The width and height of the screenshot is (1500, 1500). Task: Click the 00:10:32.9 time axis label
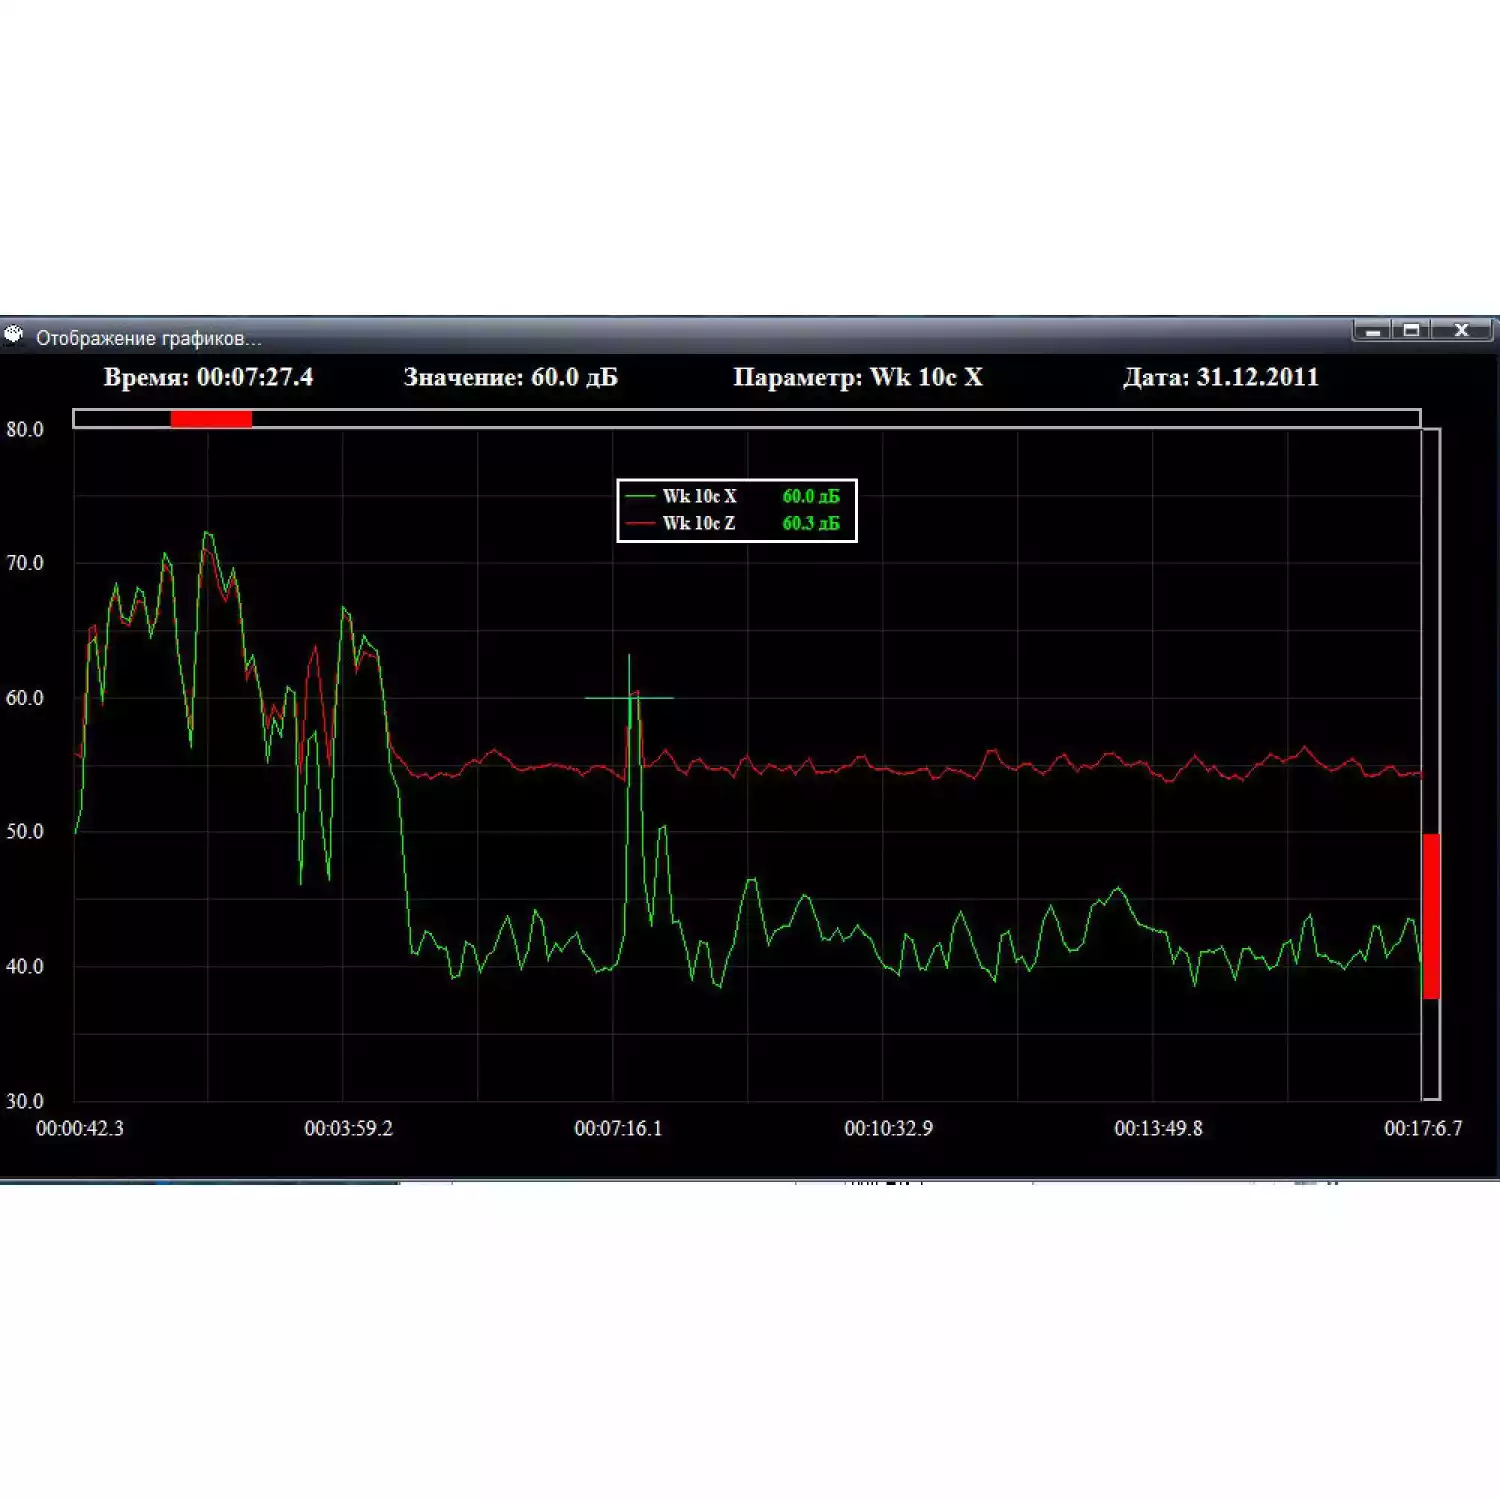click(888, 1129)
